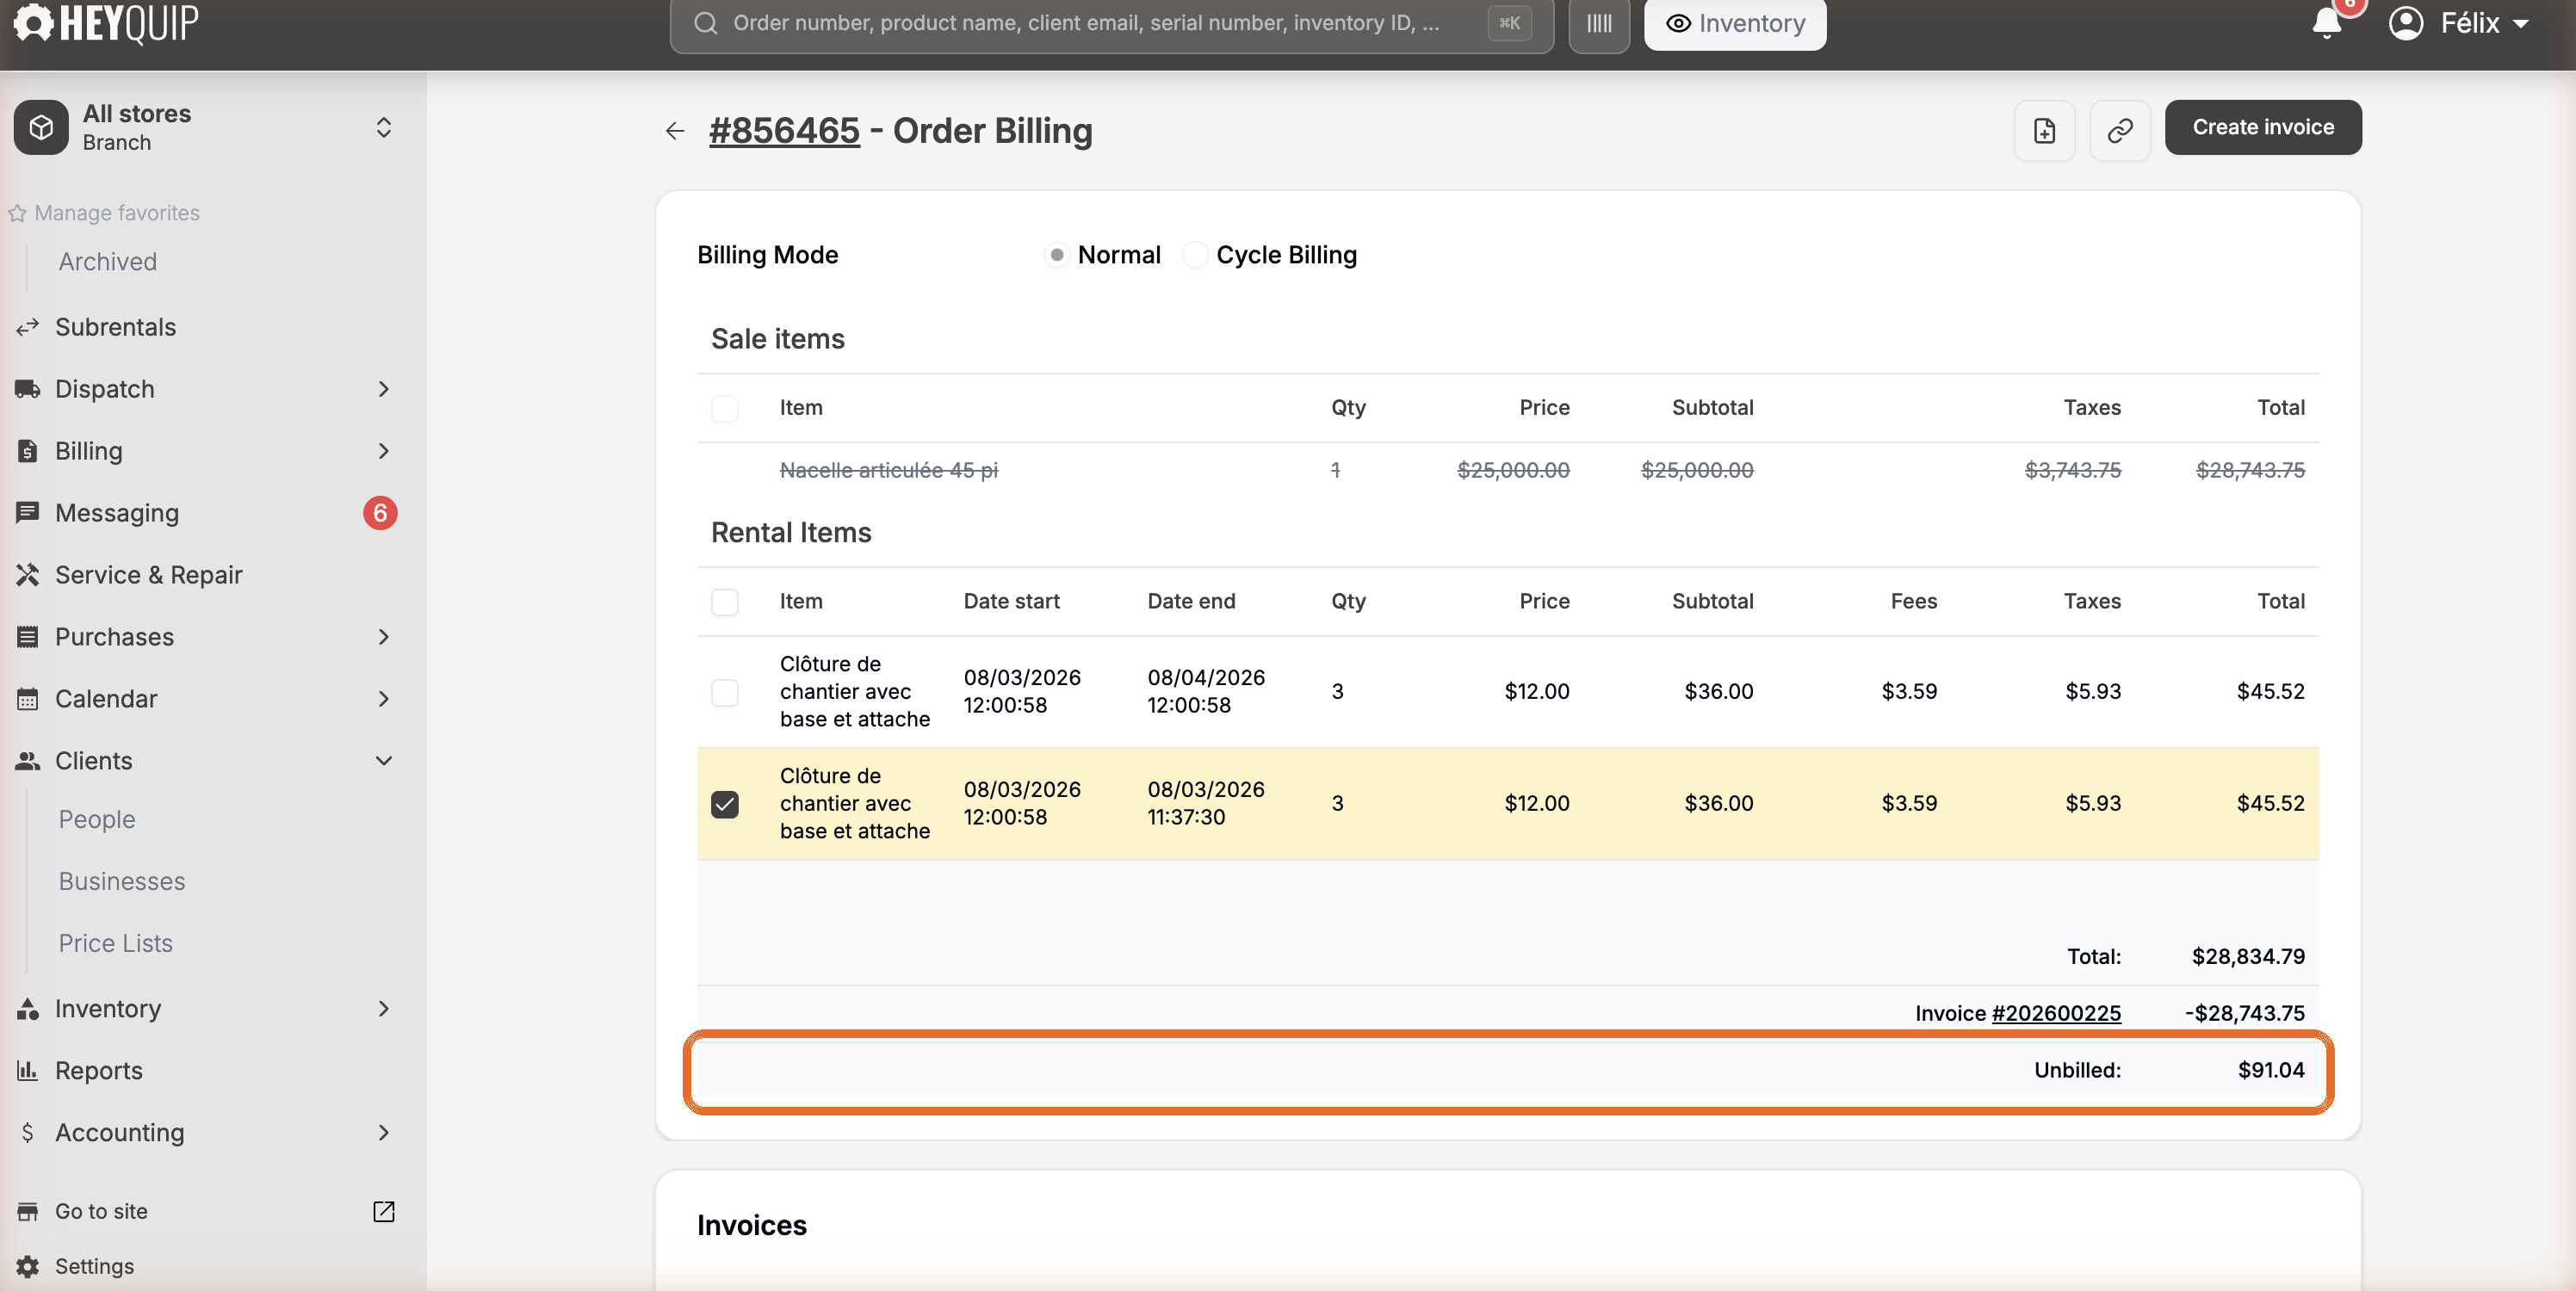Open the barcode scanner button
Image resolution: width=2576 pixels, height=1291 pixels.
pos(1599,23)
